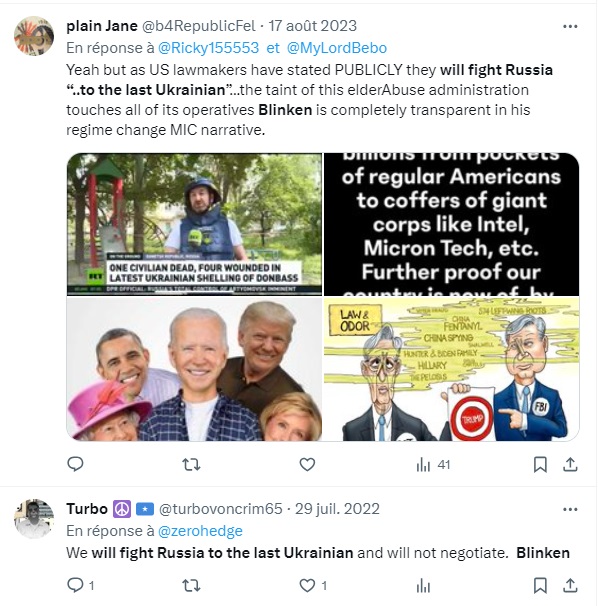
Task: Open @Ricky155553 profile link
Action: tap(208, 48)
